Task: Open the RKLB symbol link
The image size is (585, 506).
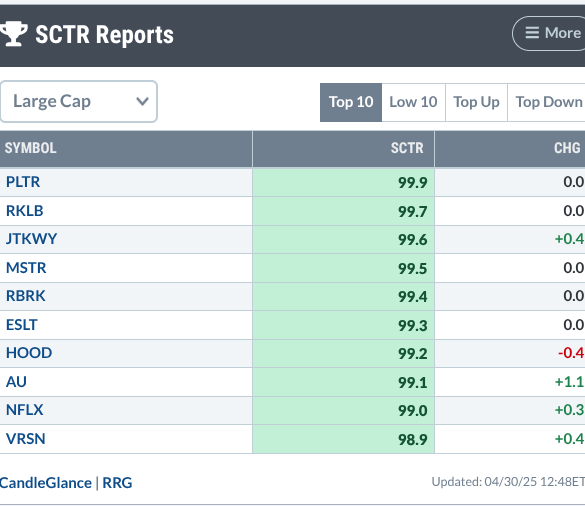Action: [25, 211]
